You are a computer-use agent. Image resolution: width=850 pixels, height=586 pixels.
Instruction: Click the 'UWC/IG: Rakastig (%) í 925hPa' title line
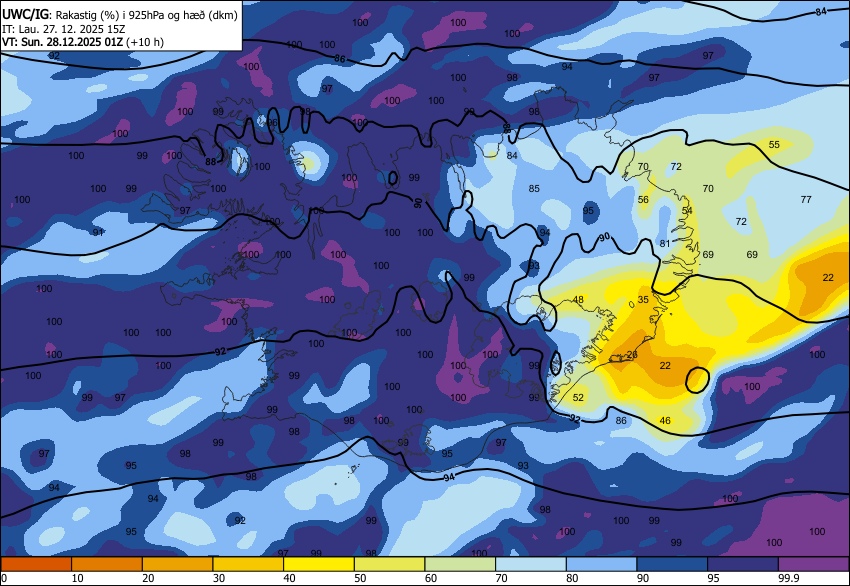click(x=120, y=15)
